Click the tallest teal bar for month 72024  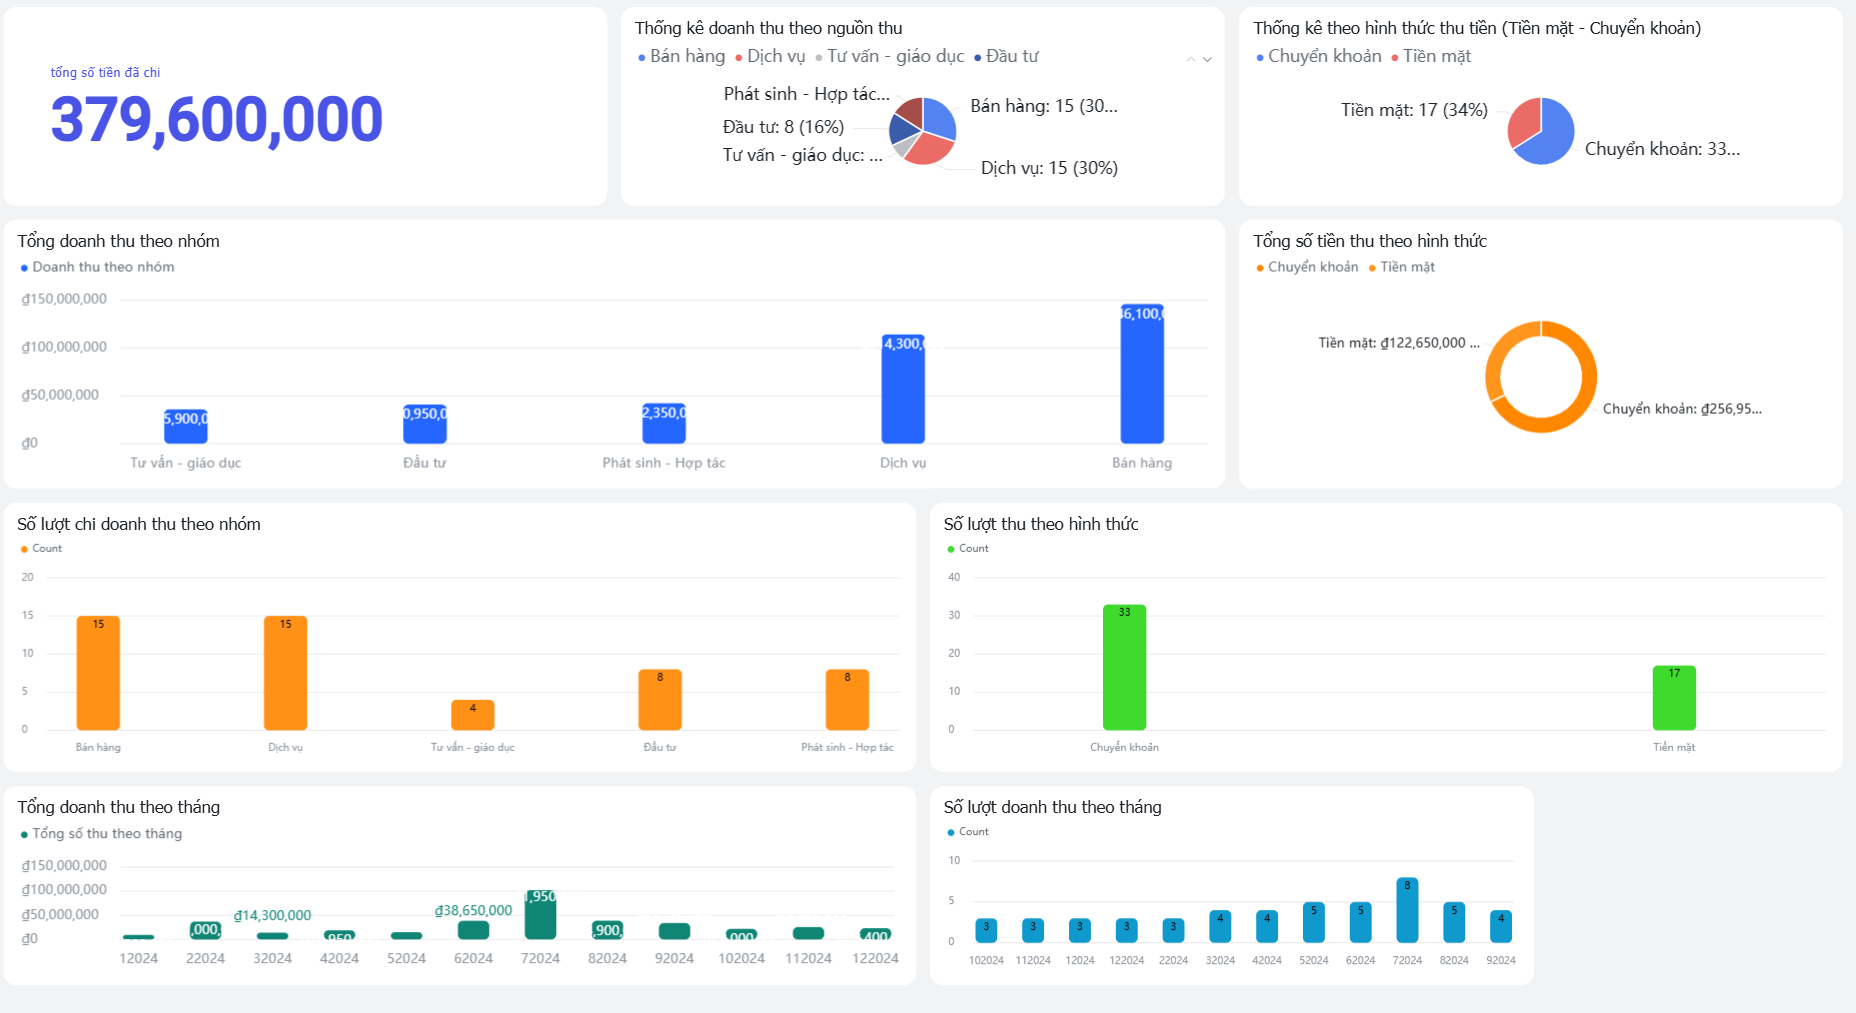coord(540,915)
